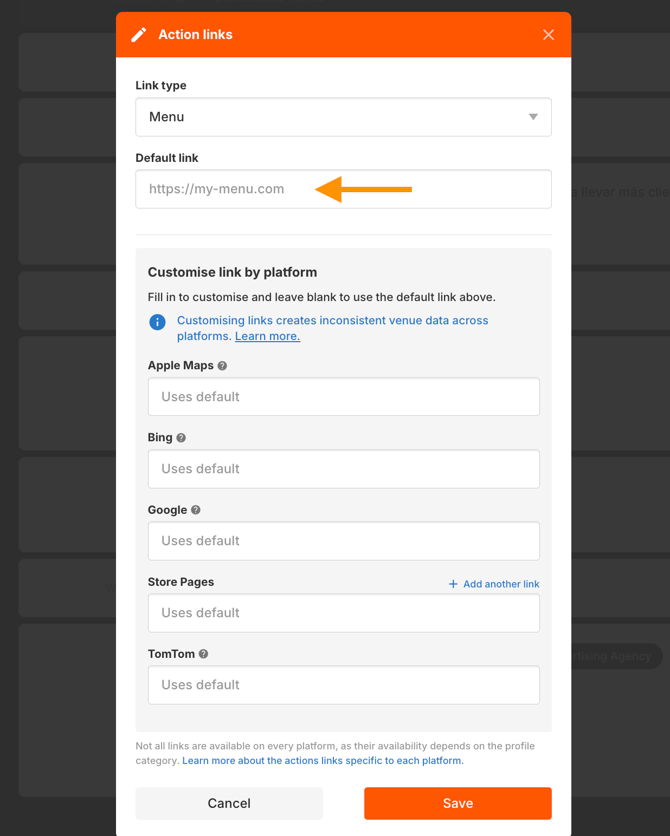Focus the Google link field
670x836 pixels.
click(343, 541)
